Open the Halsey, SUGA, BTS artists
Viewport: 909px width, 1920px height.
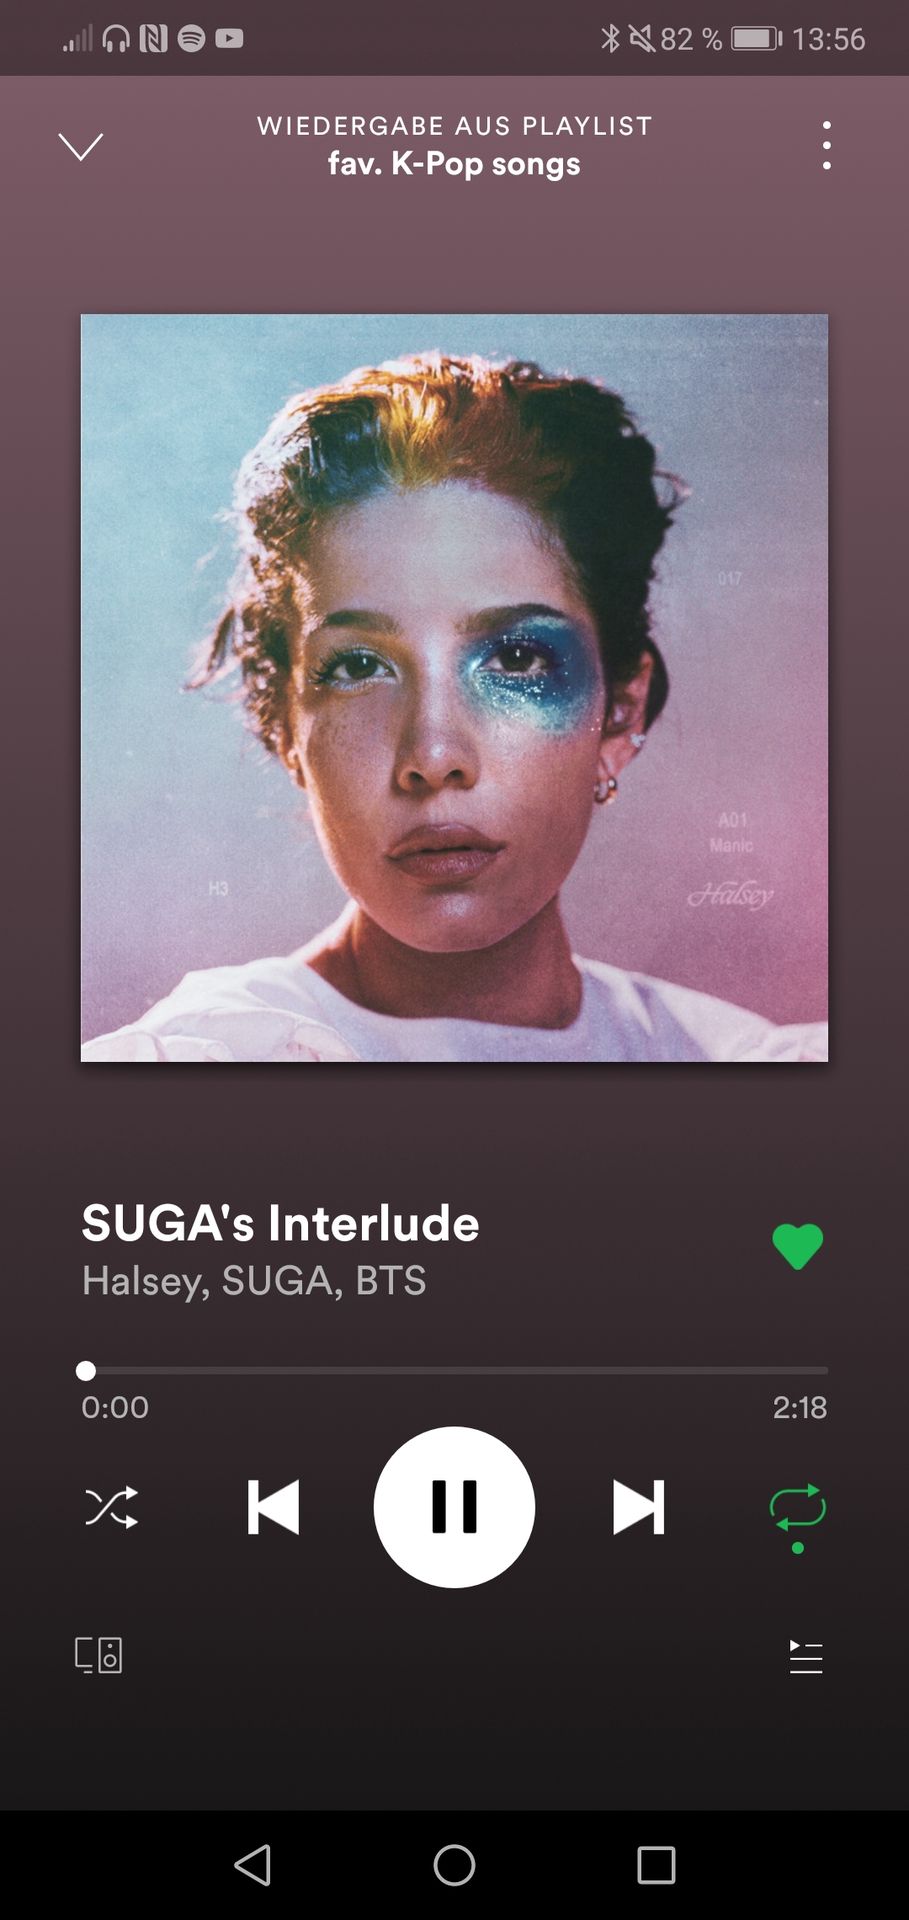[254, 1281]
